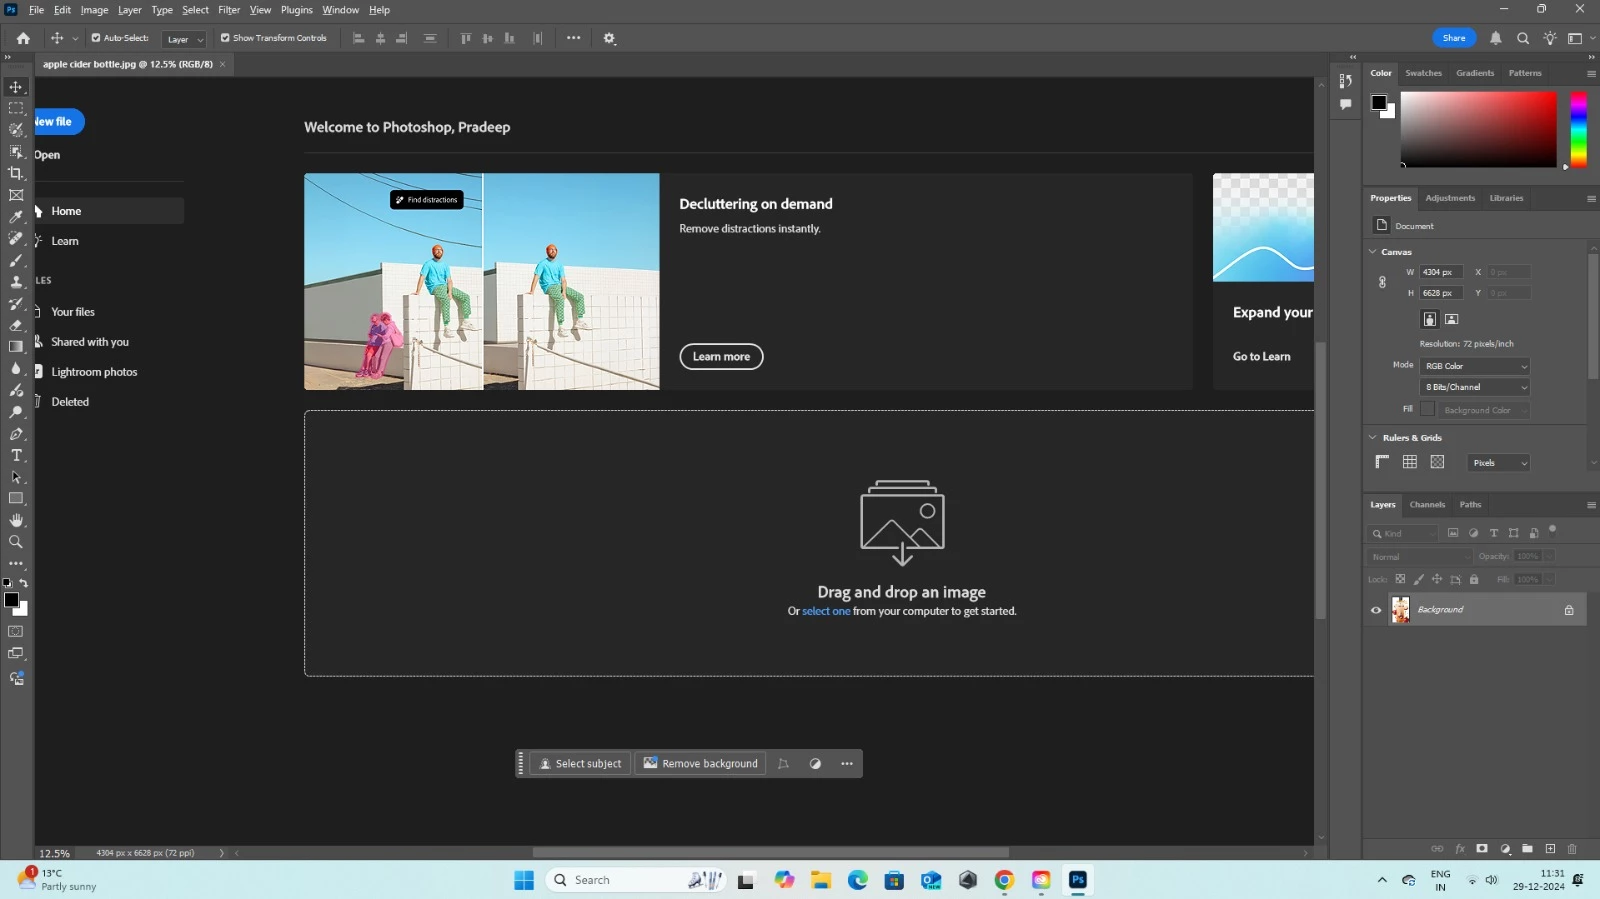Open the Filter menu

pos(229,10)
